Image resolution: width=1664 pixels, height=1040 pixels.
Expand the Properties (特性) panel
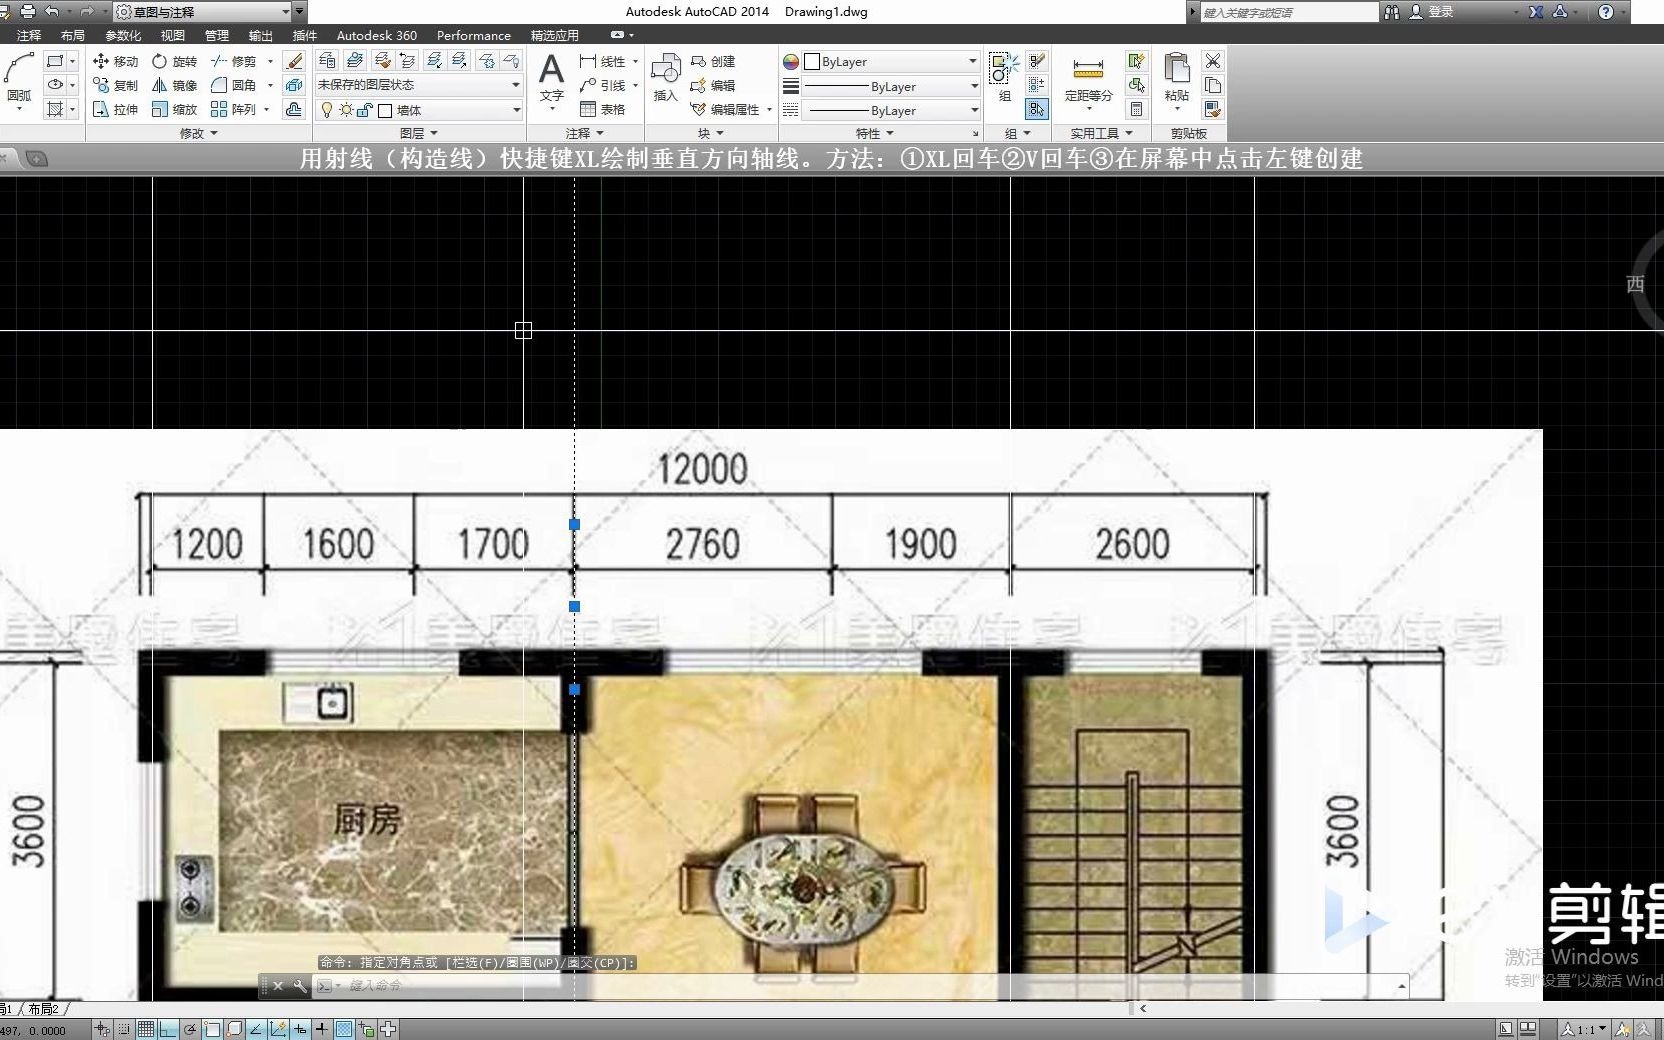[x=875, y=133]
